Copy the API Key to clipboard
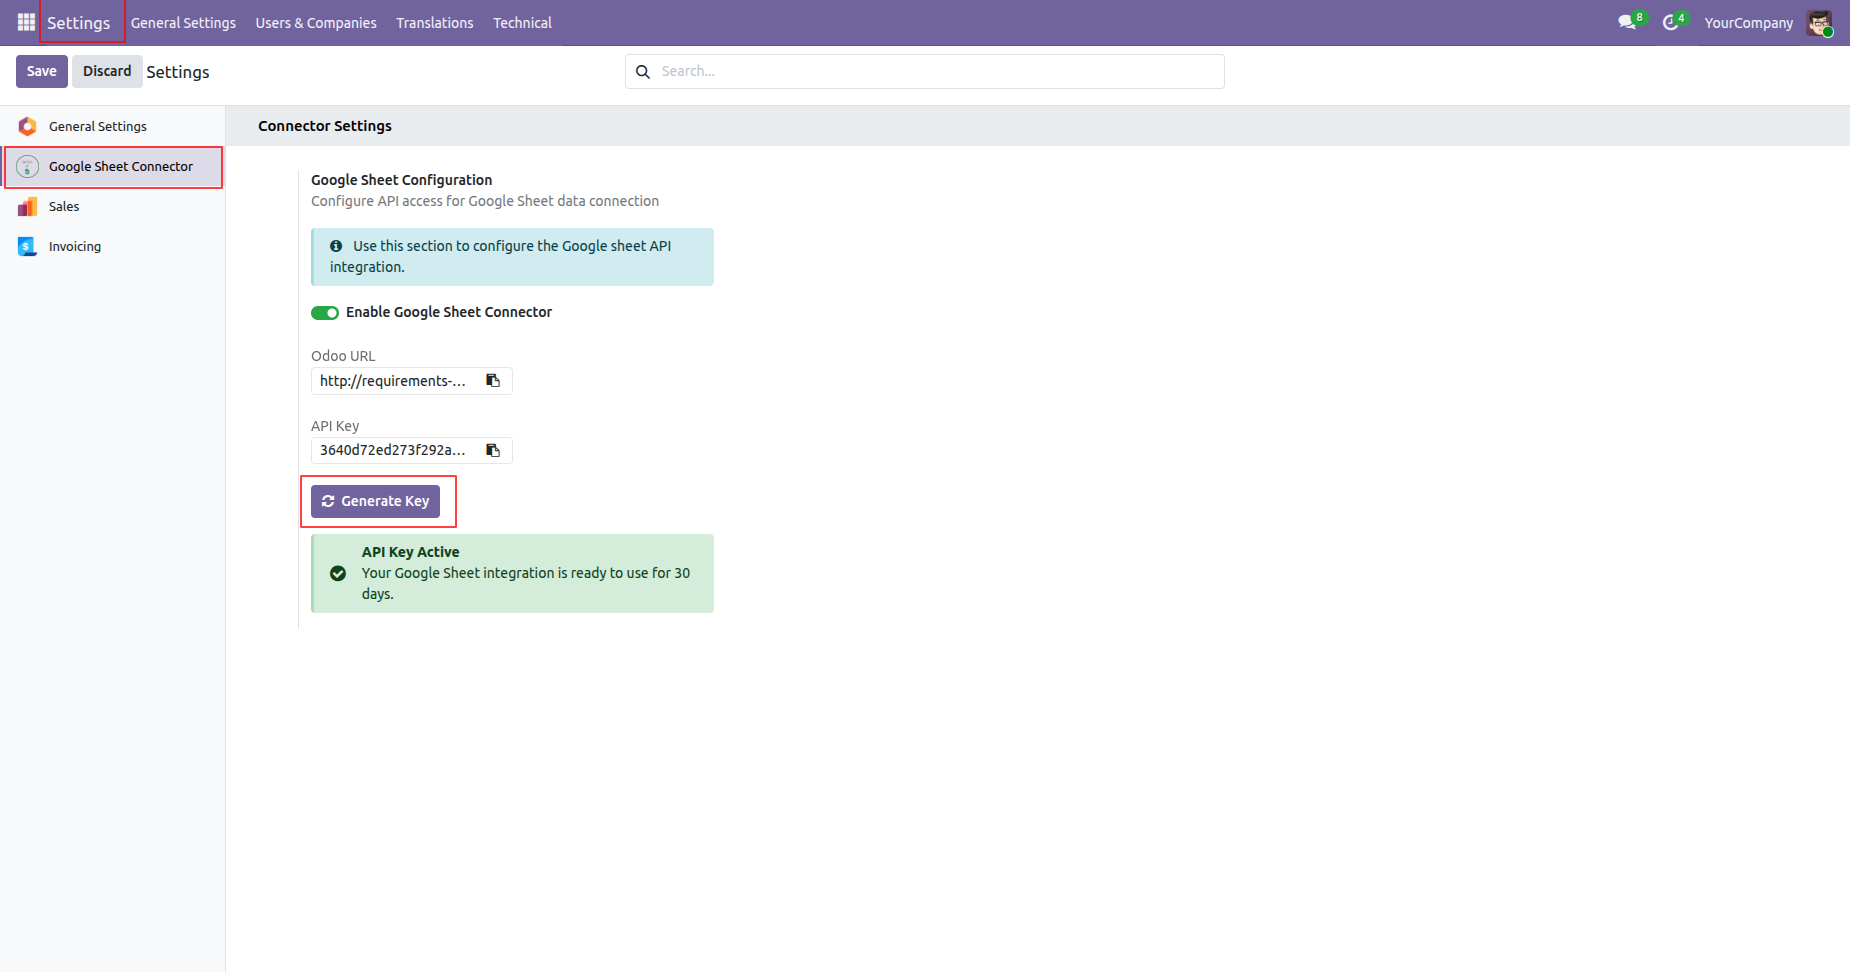This screenshot has height=972, width=1850. pyautogui.click(x=493, y=450)
